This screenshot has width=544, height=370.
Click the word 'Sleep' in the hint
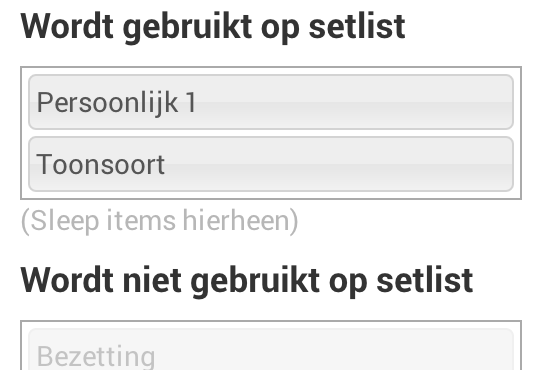pos(65,221)
